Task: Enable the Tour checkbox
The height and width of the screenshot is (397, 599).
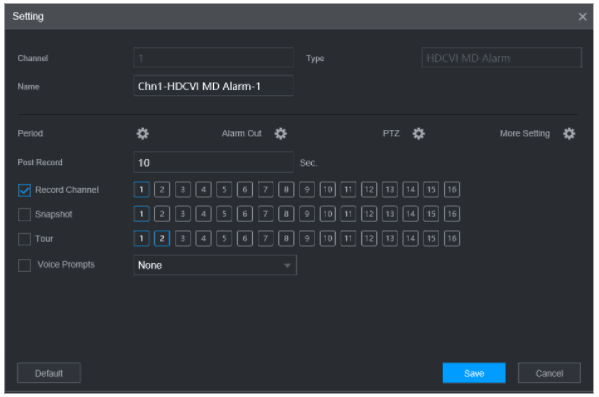Action: 24,239
